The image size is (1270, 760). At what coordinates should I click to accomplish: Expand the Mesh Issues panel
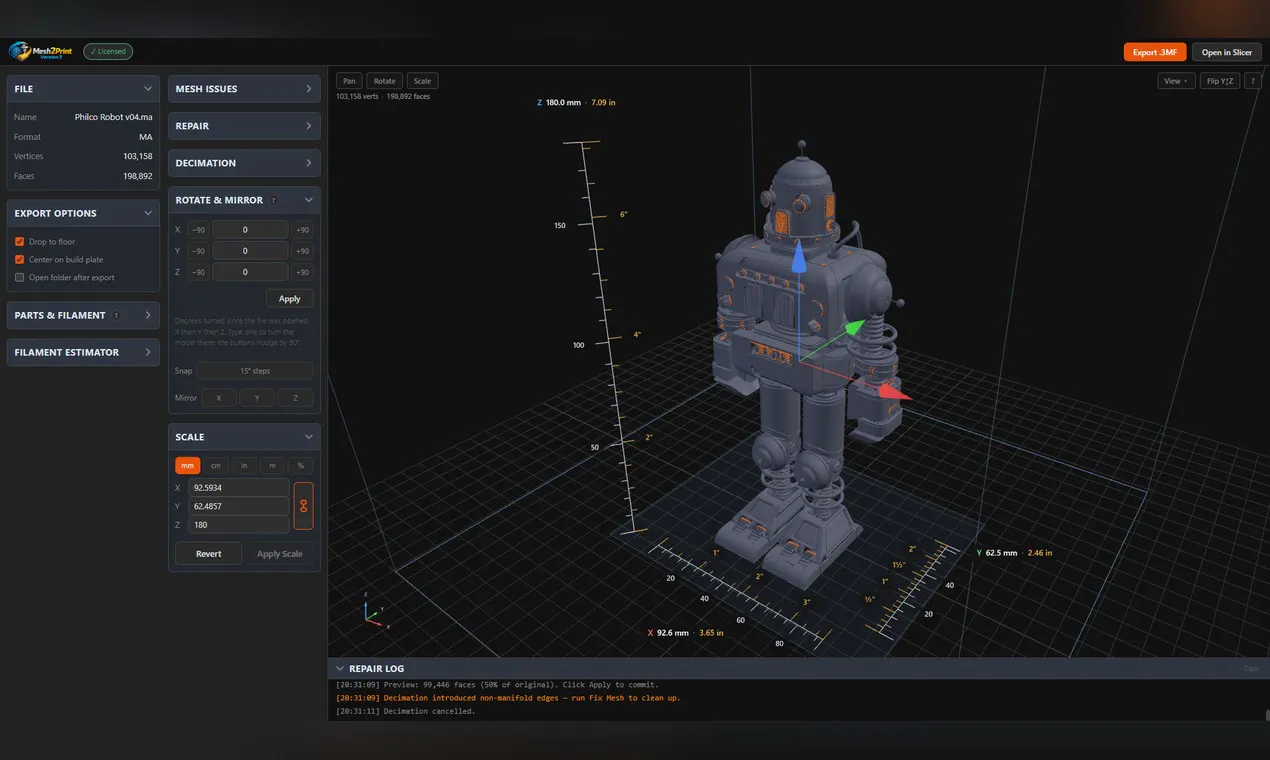click(x=244, y=89)
